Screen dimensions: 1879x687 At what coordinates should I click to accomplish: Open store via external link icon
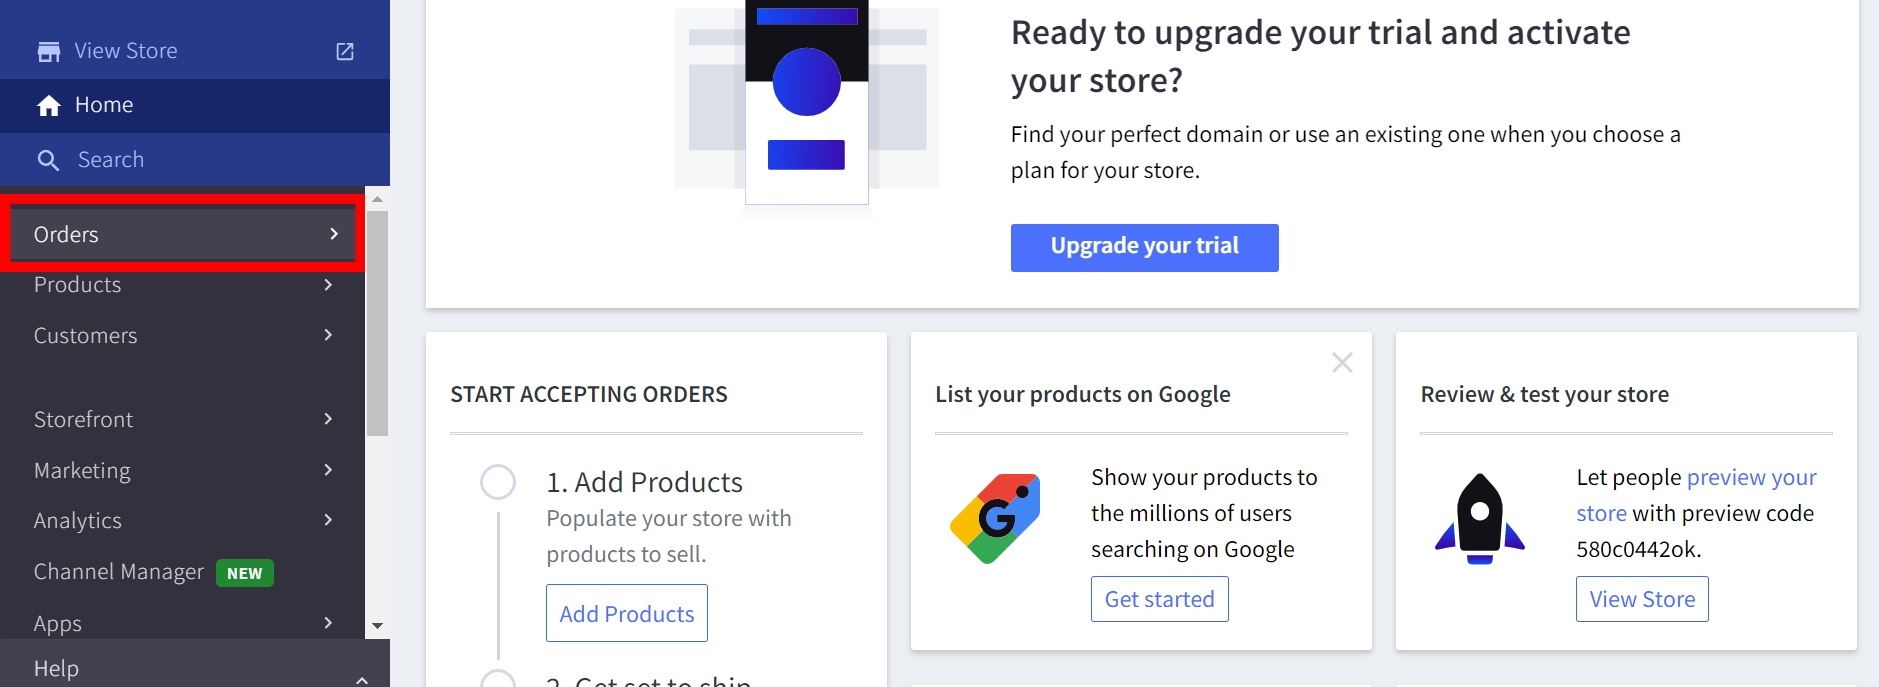pos(345,51)
